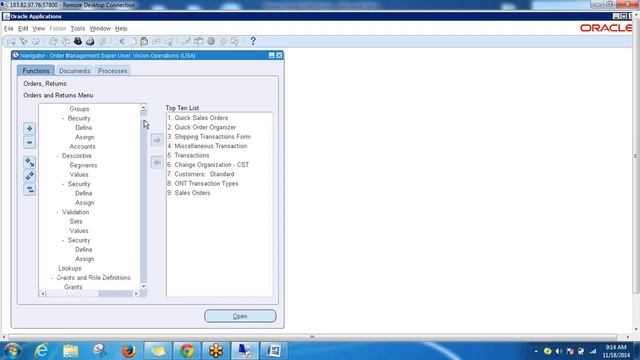Click the Close Form toolbar icon
This screenshot has width=640, height=360.
click(102, 41)
